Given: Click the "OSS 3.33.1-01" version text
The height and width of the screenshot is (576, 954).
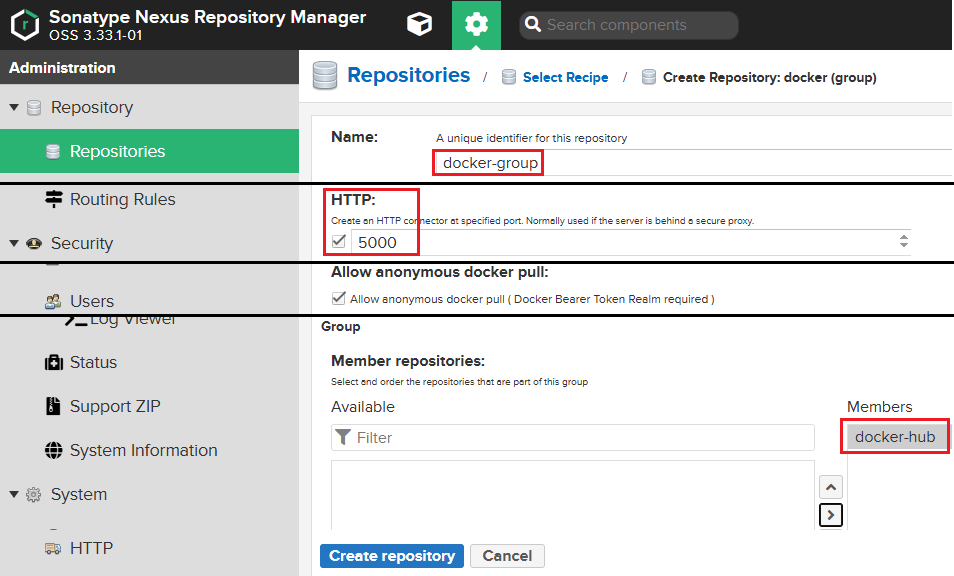Looking at the screenshot, I should (96, 35).
